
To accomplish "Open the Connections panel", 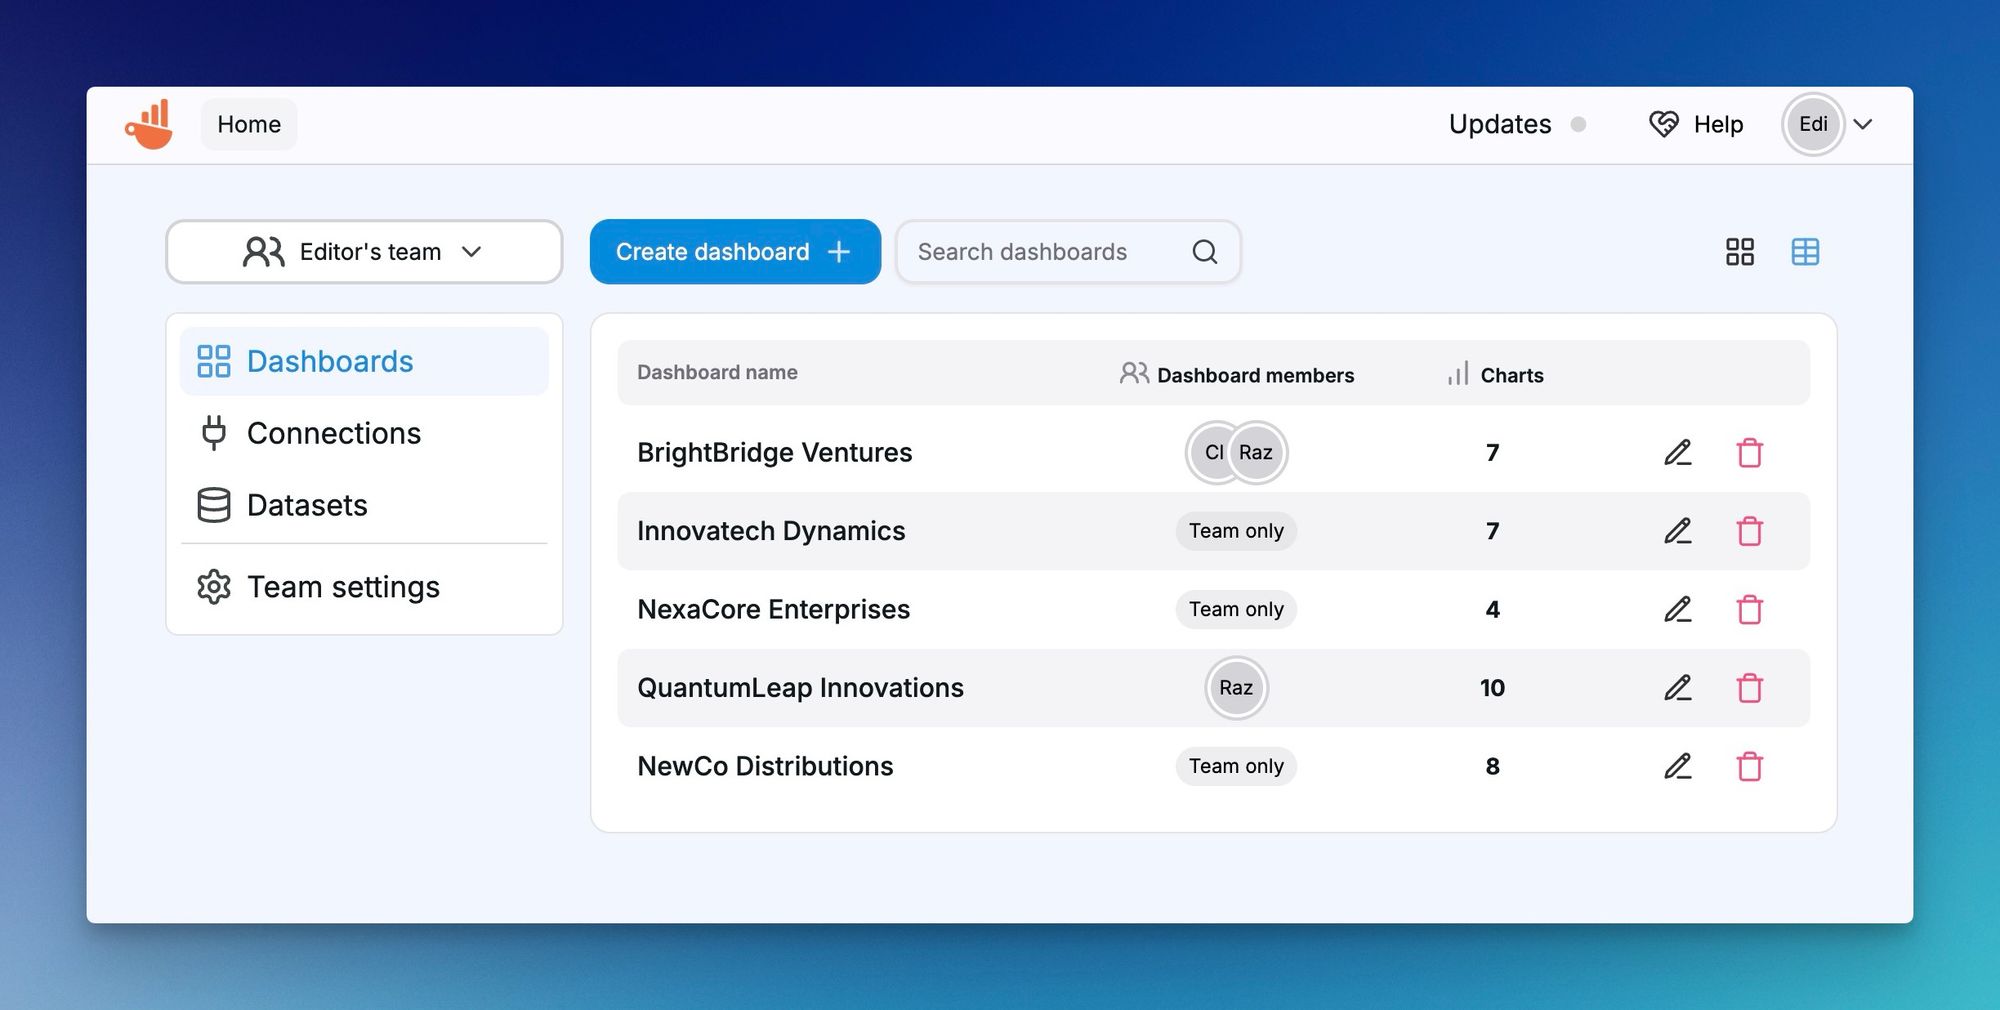I will [x=333, y=433].
